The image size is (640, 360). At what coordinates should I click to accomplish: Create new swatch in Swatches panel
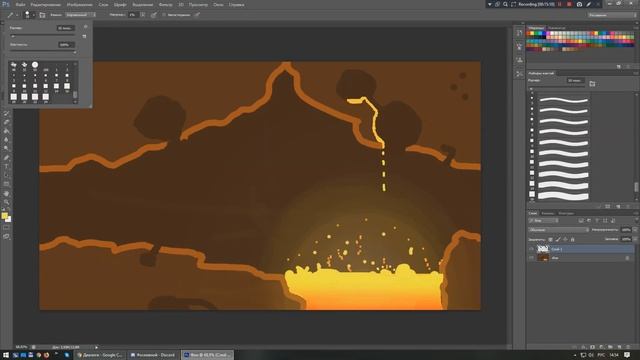(x=619, y=66)
